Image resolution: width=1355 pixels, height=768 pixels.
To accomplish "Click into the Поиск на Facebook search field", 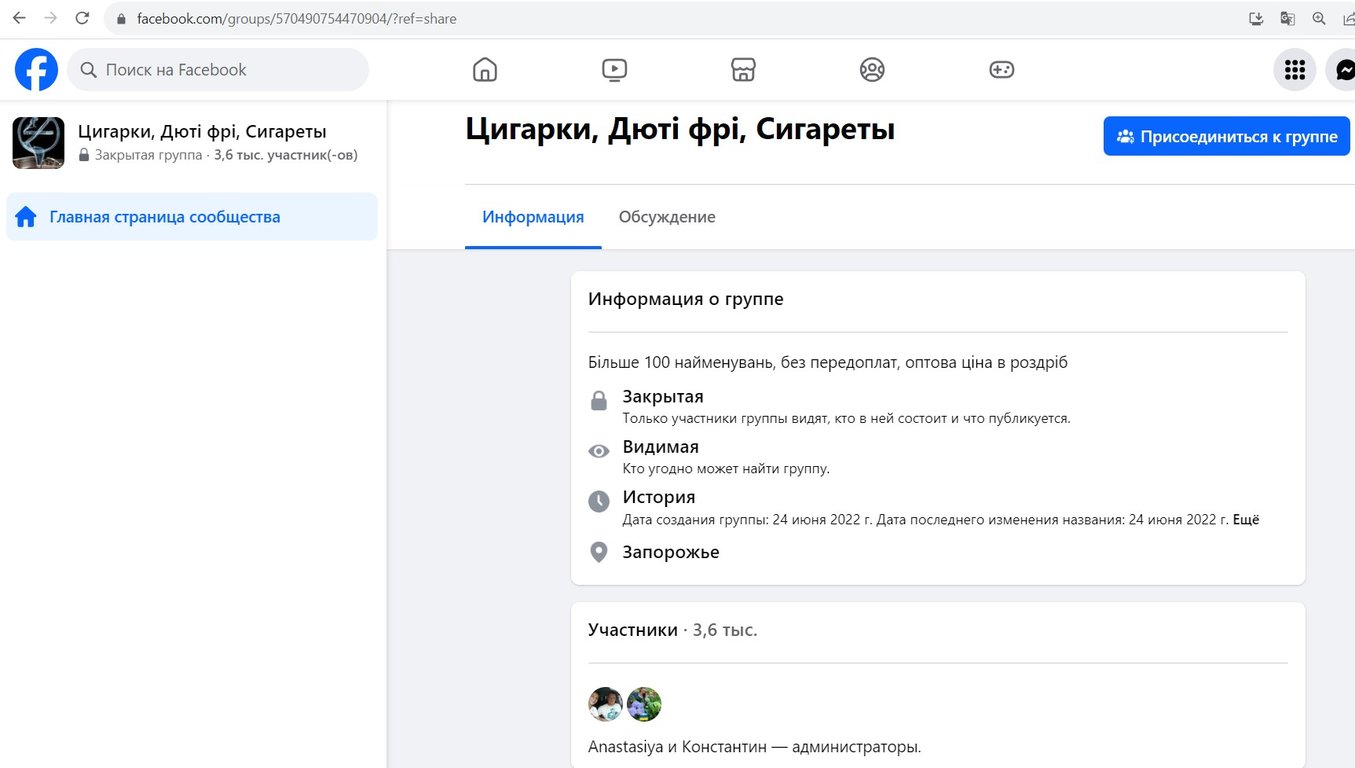I will [230, 70].
